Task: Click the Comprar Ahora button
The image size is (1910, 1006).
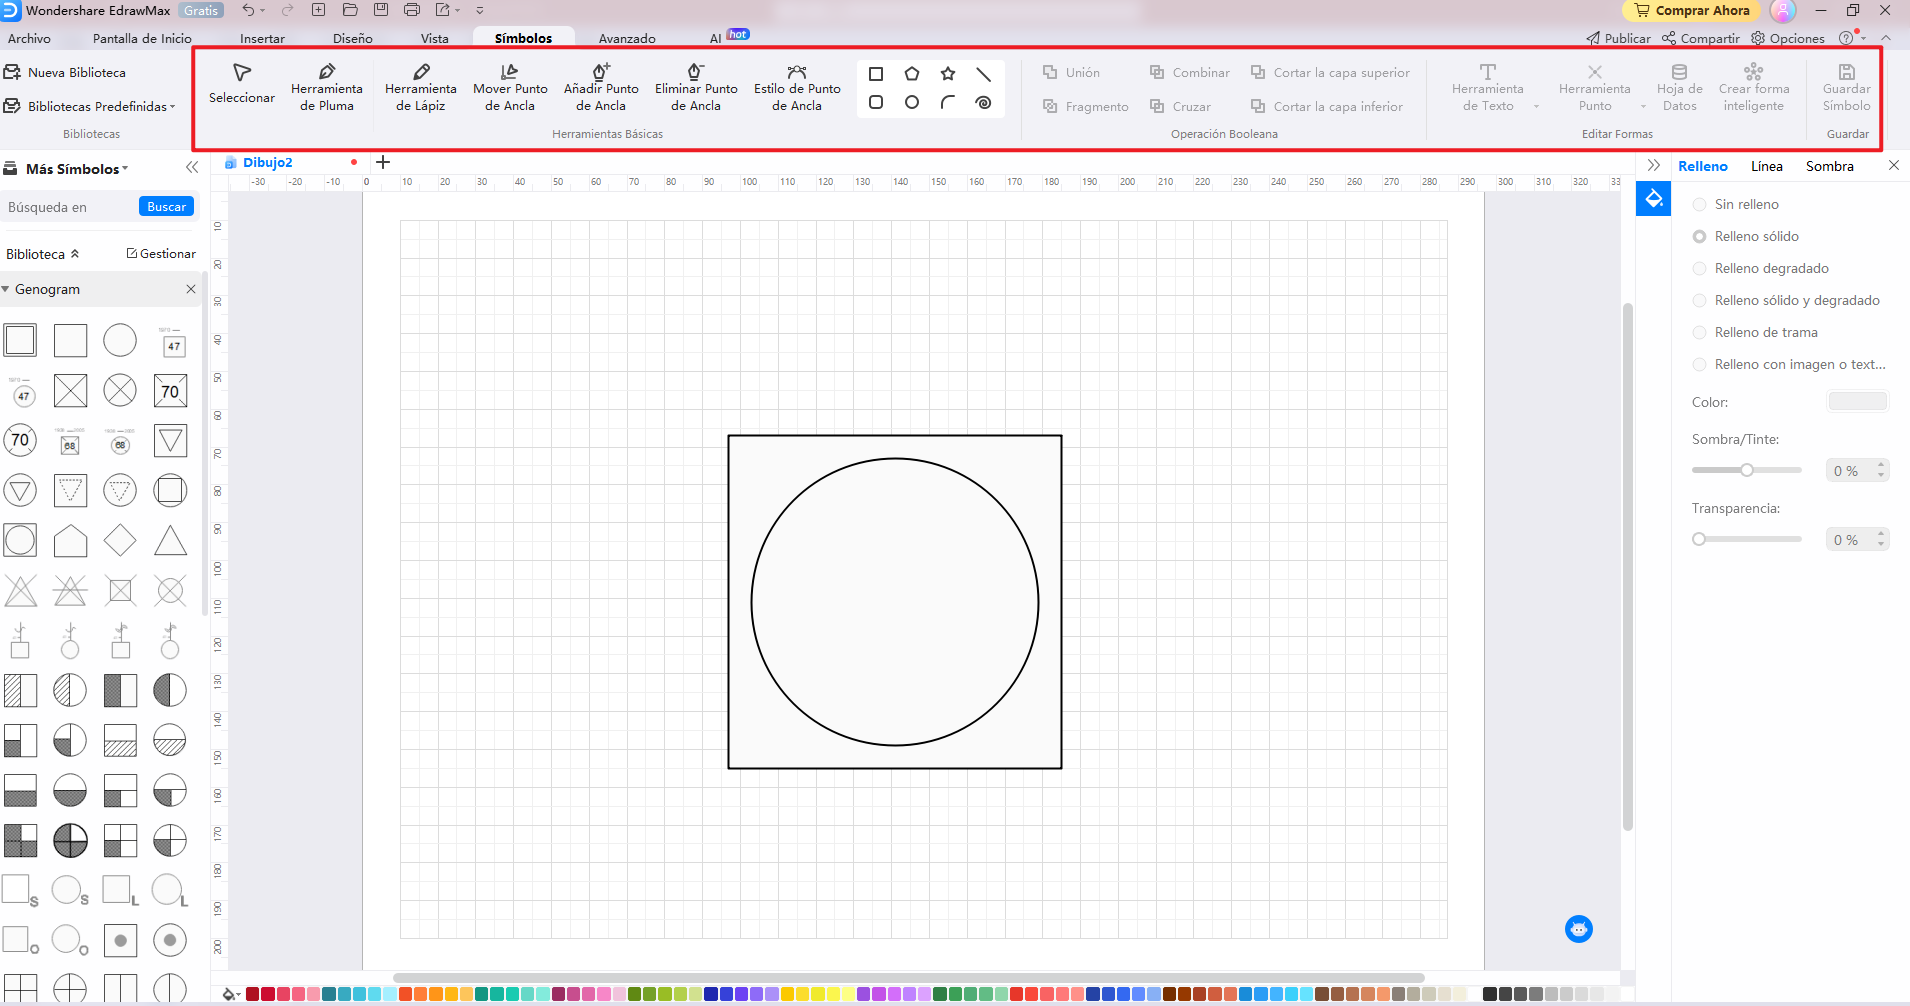Action: [1692, 11]
